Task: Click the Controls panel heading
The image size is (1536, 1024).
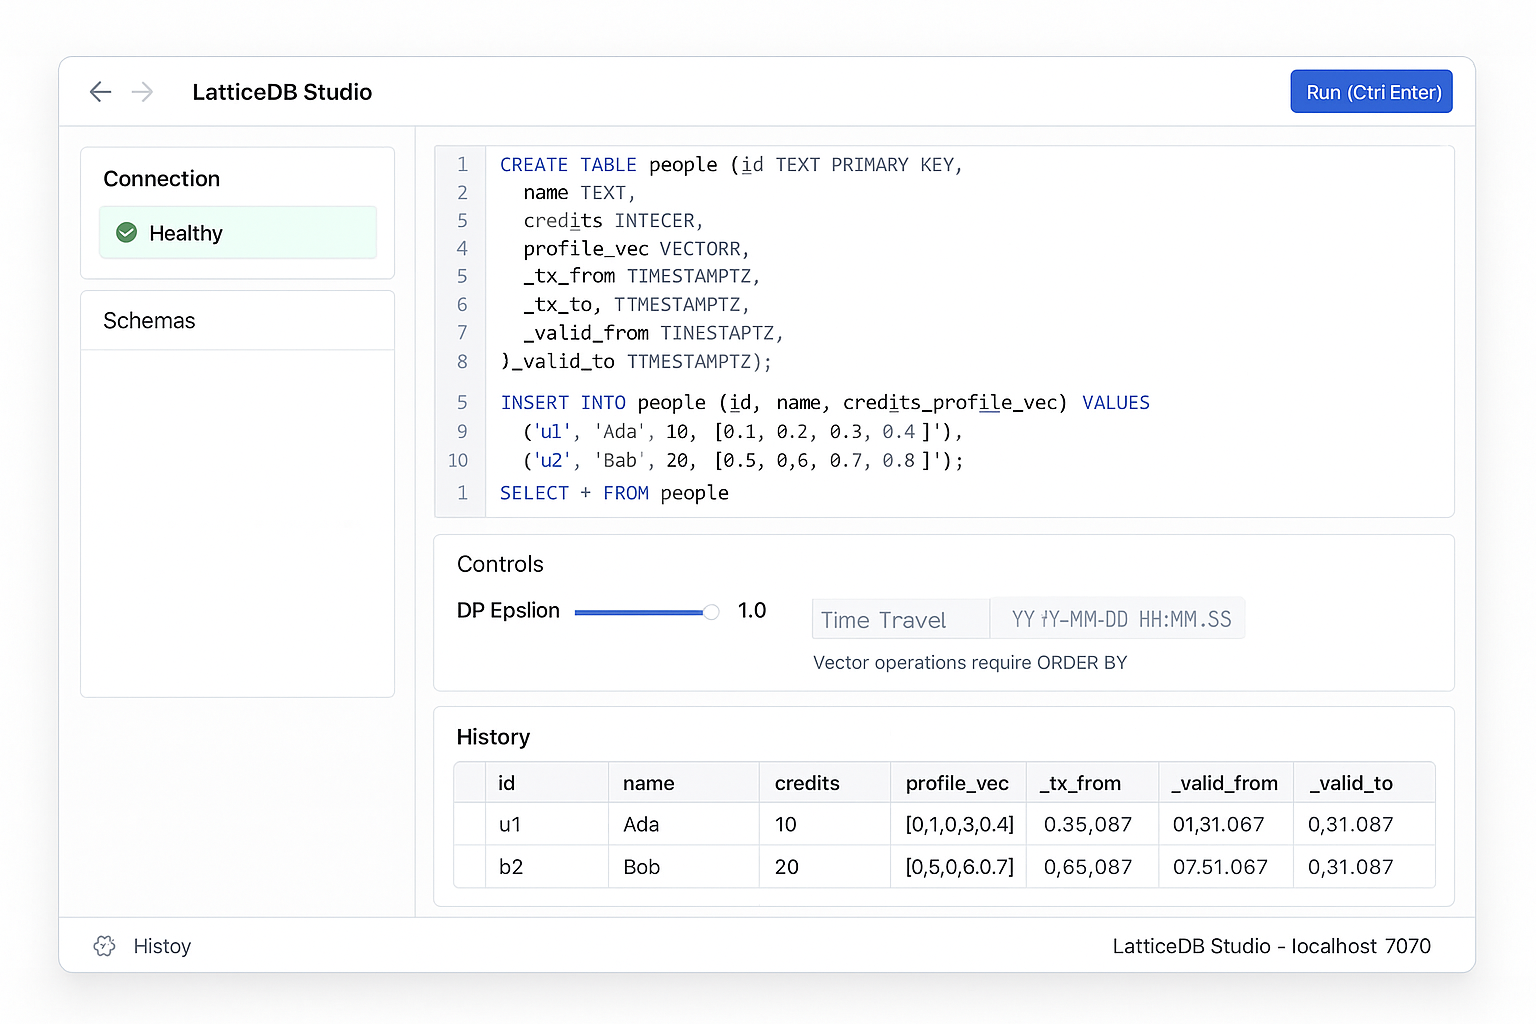Action: click(500, 564)
